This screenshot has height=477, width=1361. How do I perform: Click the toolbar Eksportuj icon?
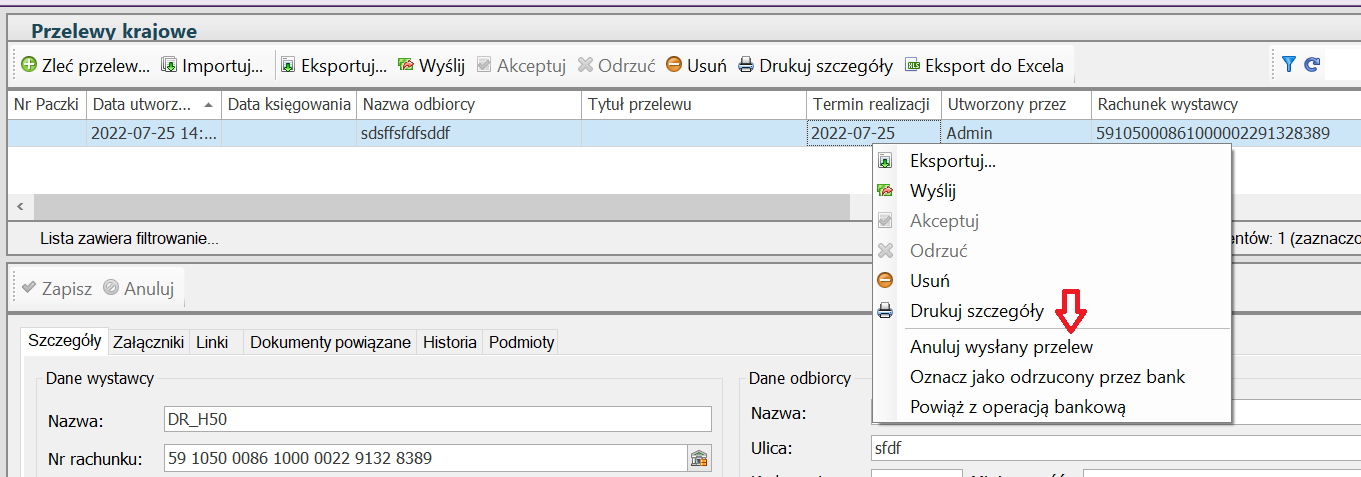point(289,65)
